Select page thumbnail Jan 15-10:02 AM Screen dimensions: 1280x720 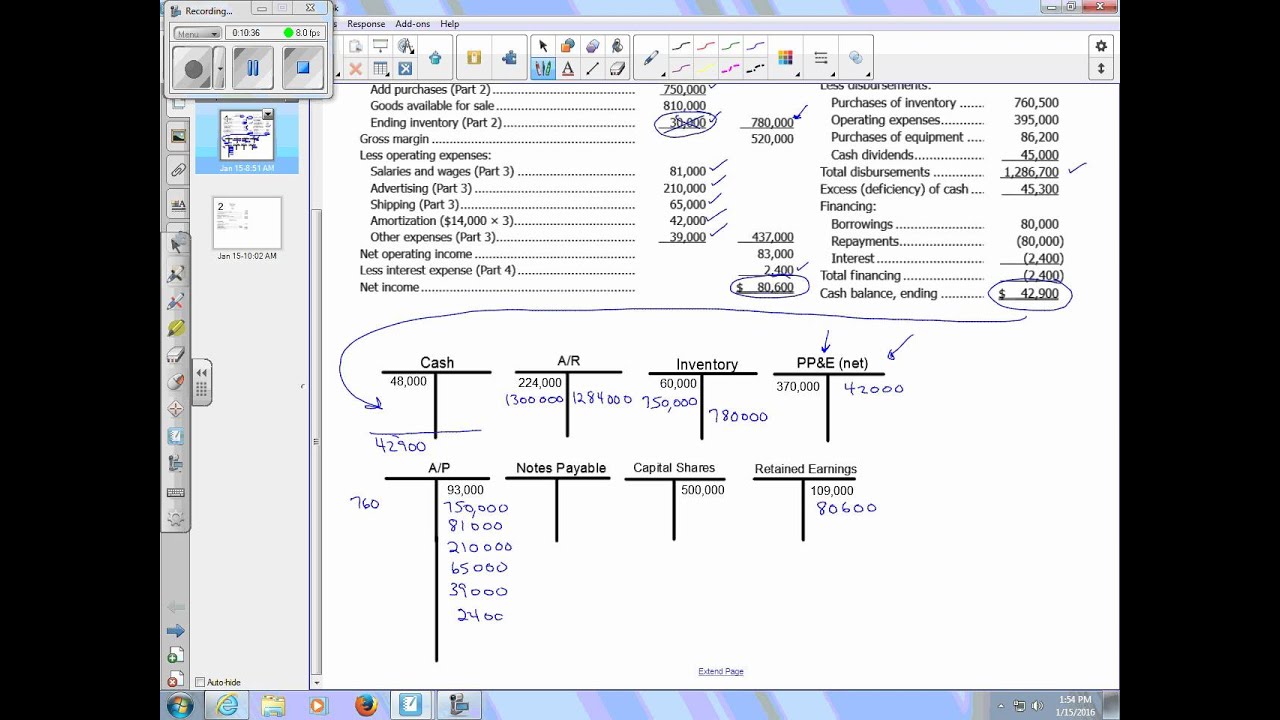click(x=247, y=223)
